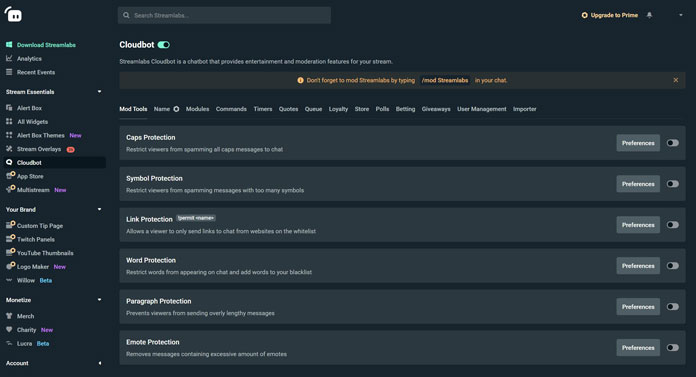Image resolution: width=696 pixels, height=377 pixels.
Task: Enable Paragraph Protection toggle
Action: [672, 306]
